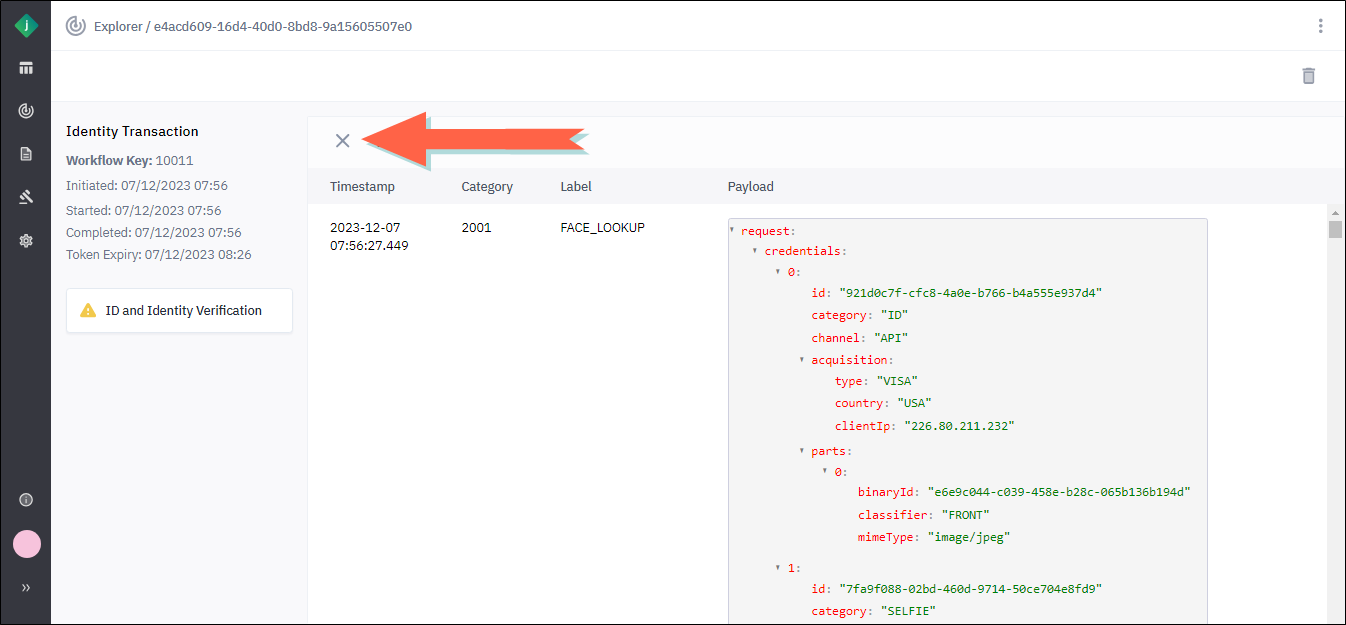Open the gavel rules icon in sidebar
Screen dimensions: 1346x625
(26, 197)
